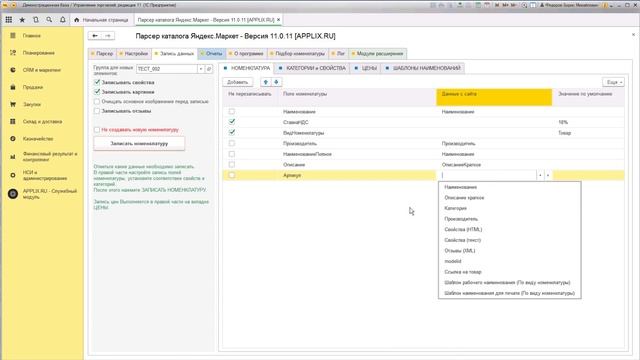Go back with left arrow button
Viewport: 640px width, 360px height.
coord(95,36)
